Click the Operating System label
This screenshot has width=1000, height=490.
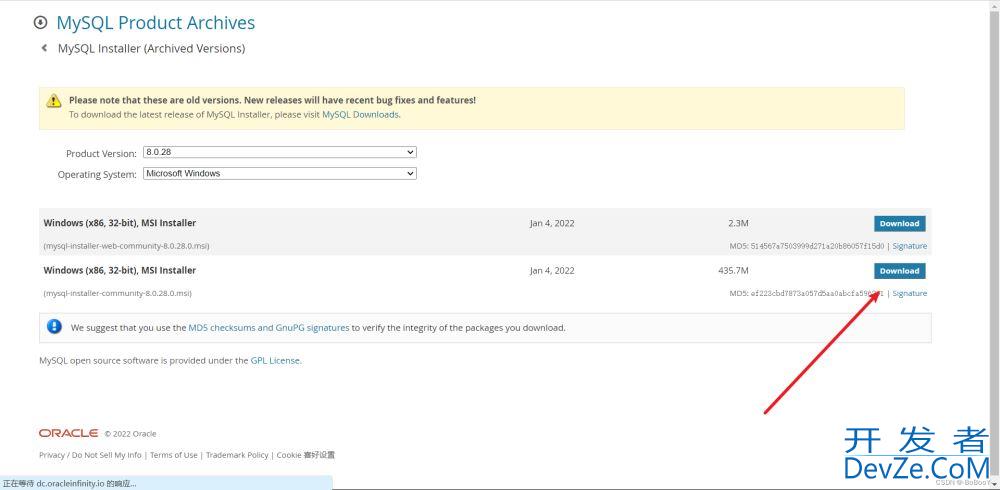(97, 174)
